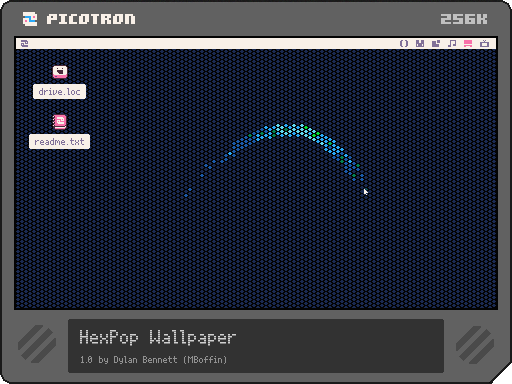Open the sprite graphics editor workspace

420,43
